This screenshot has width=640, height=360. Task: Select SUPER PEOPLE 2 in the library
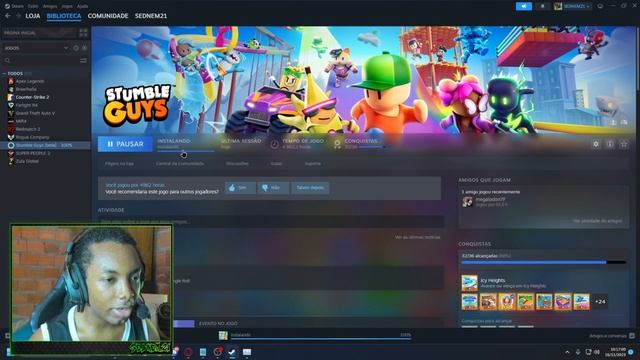pos(33,153)
